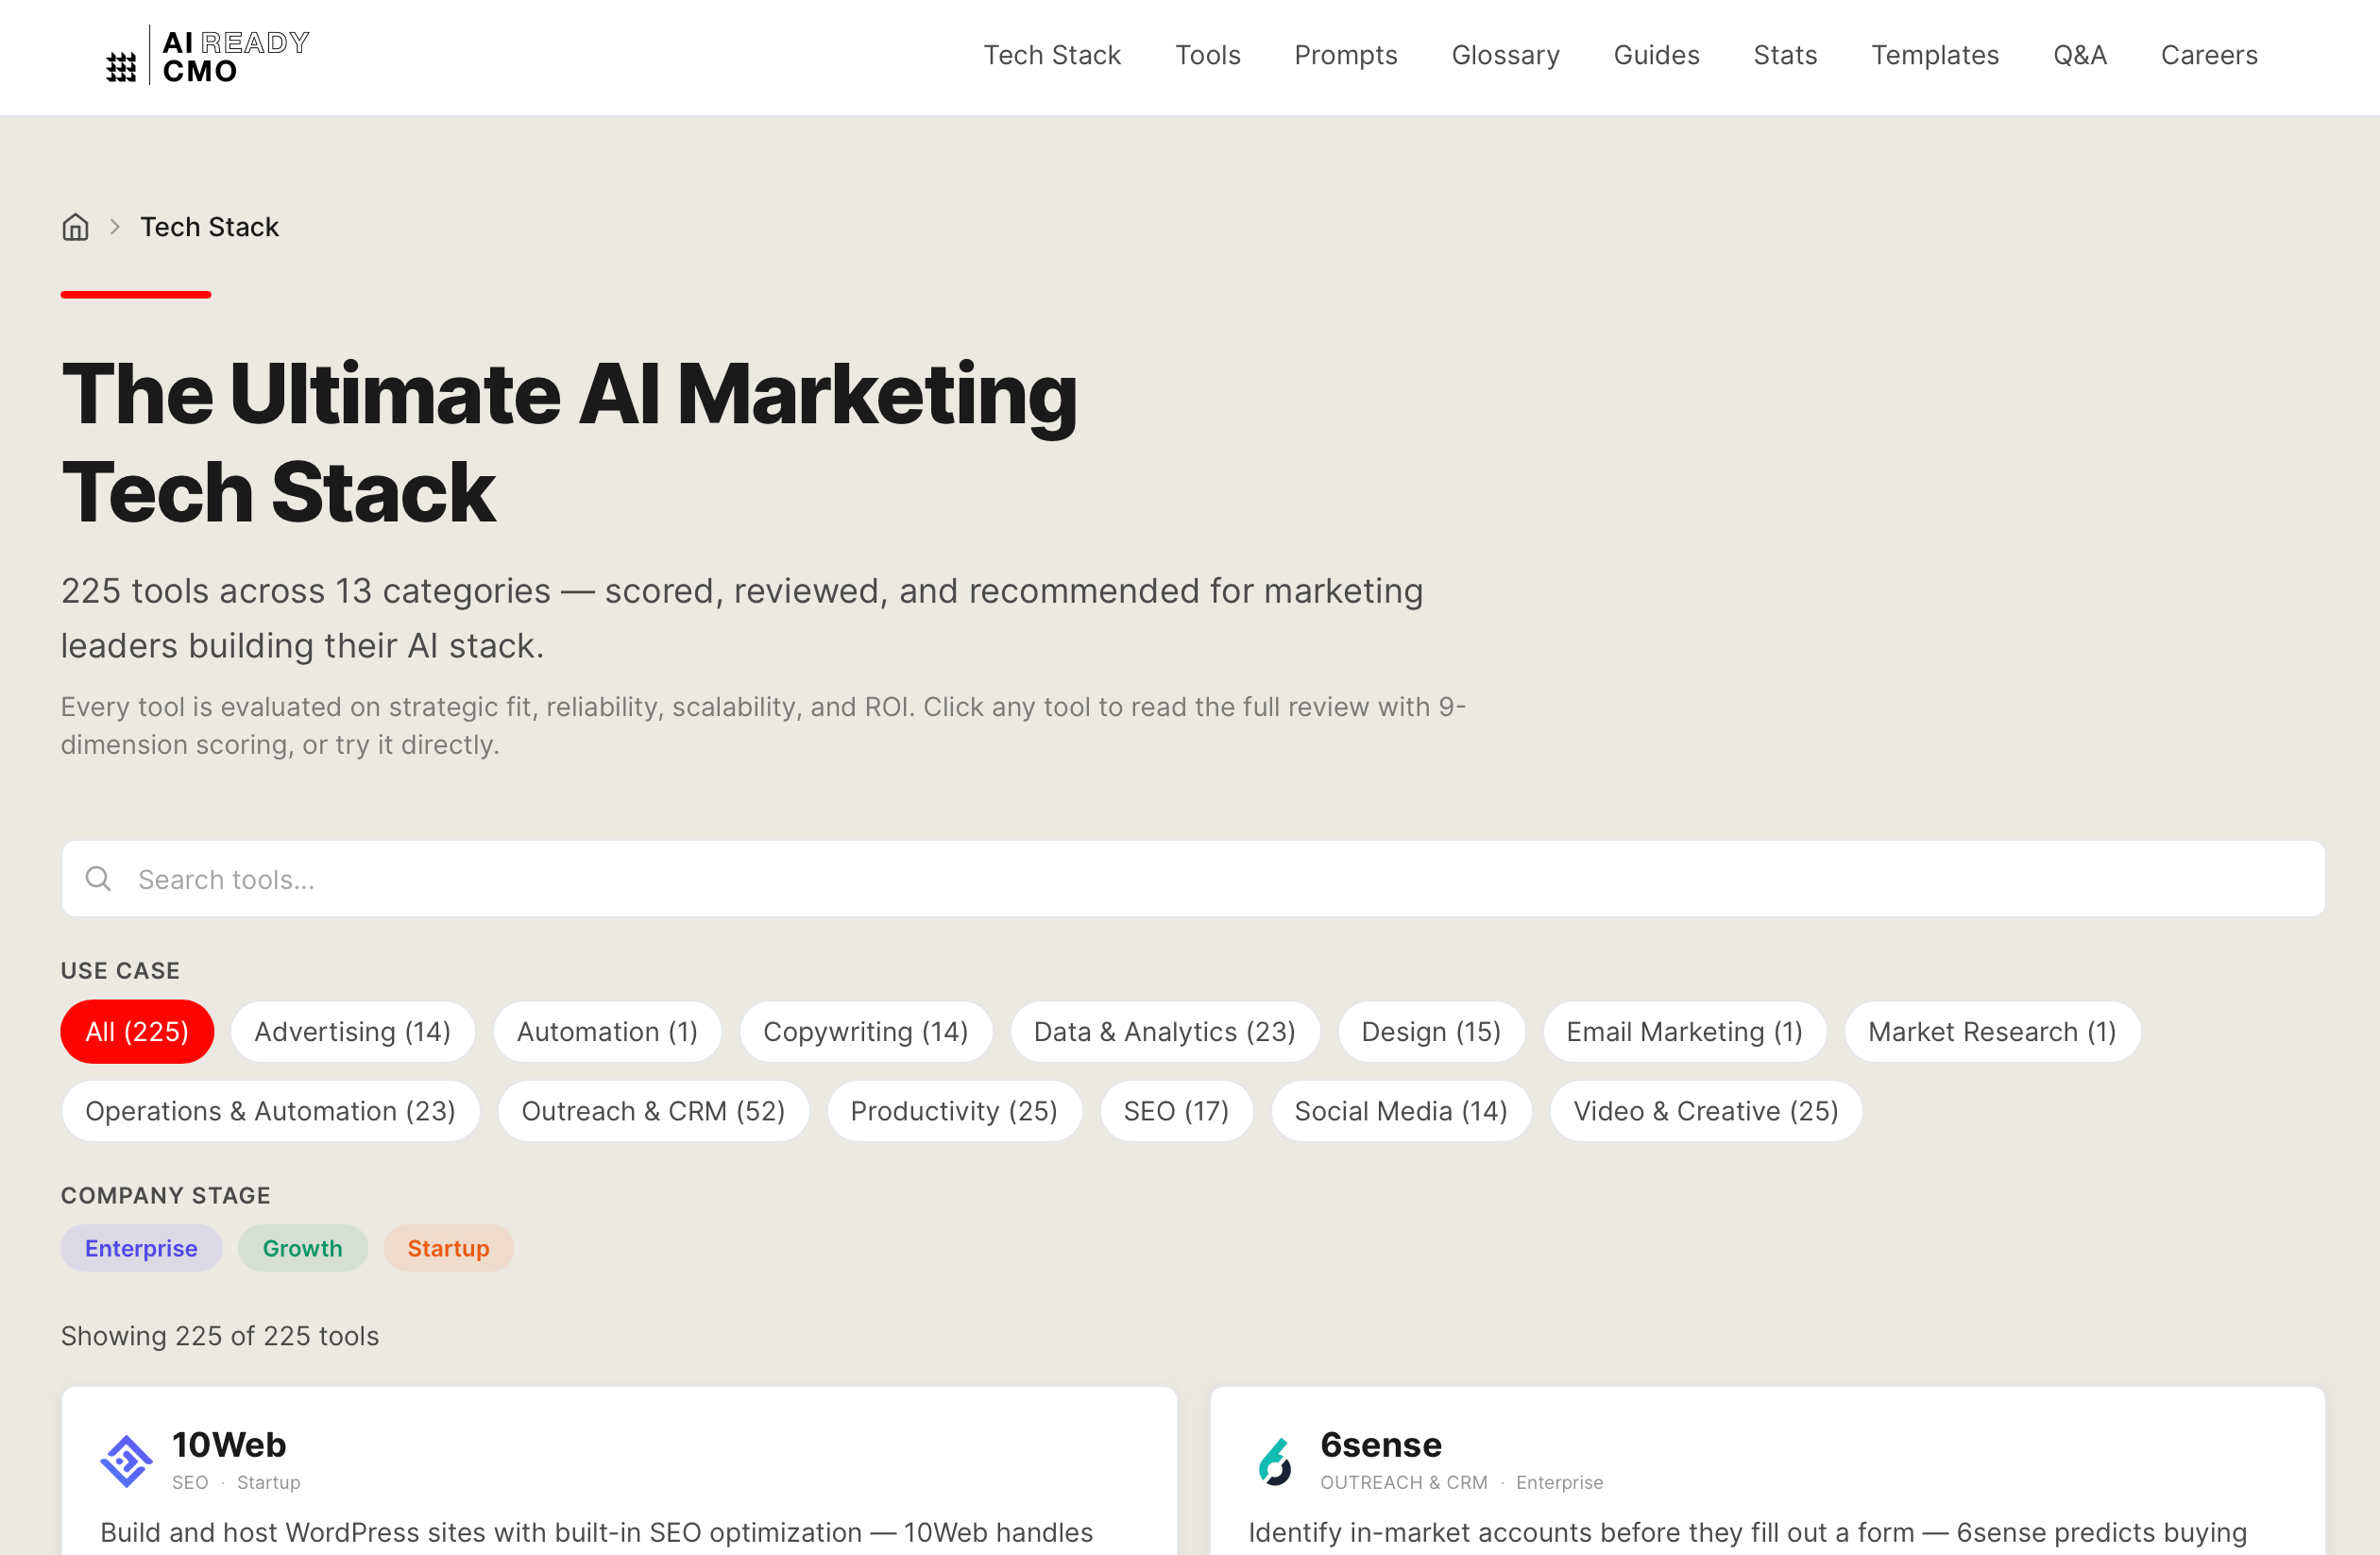Click the home breadcrumb icon
The image size is (2380, 1555).
pyautogui.click(x=75, y=227)
